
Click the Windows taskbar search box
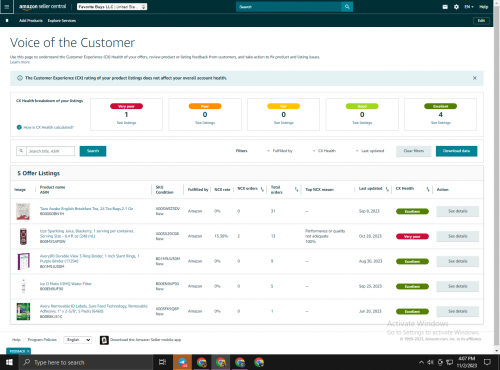click(86, 362)
